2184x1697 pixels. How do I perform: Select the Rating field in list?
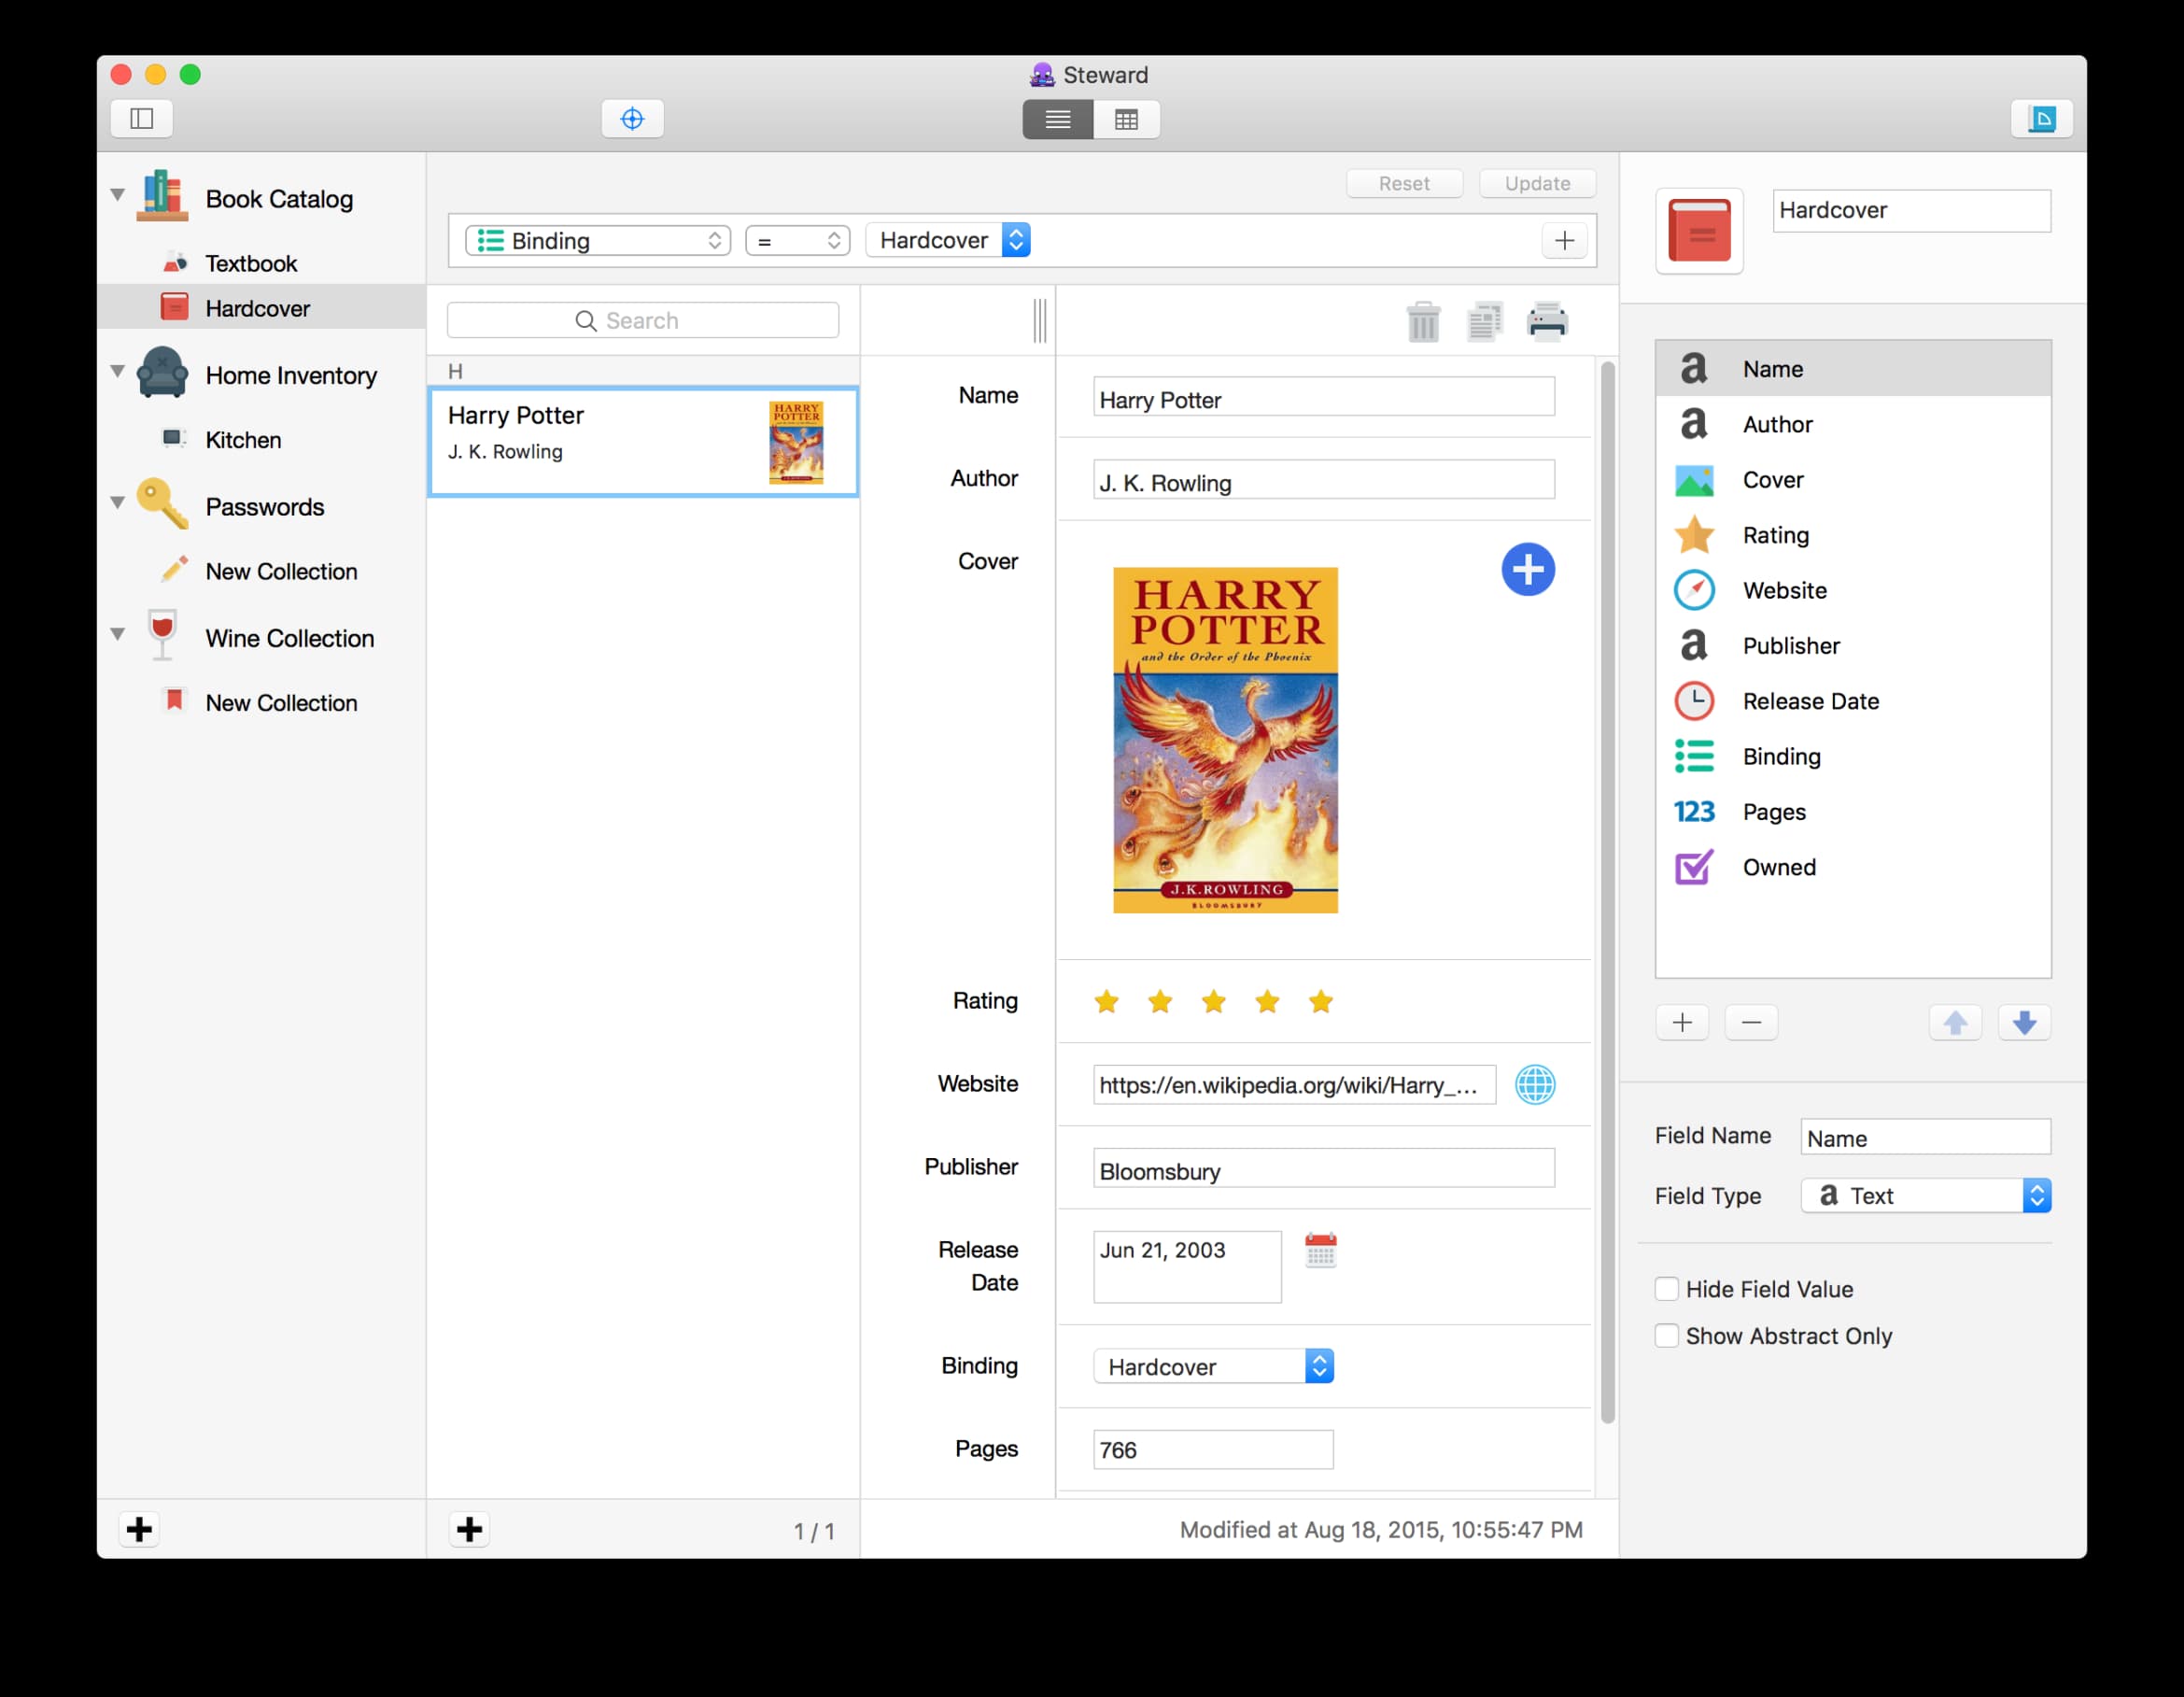(1775, 535)
